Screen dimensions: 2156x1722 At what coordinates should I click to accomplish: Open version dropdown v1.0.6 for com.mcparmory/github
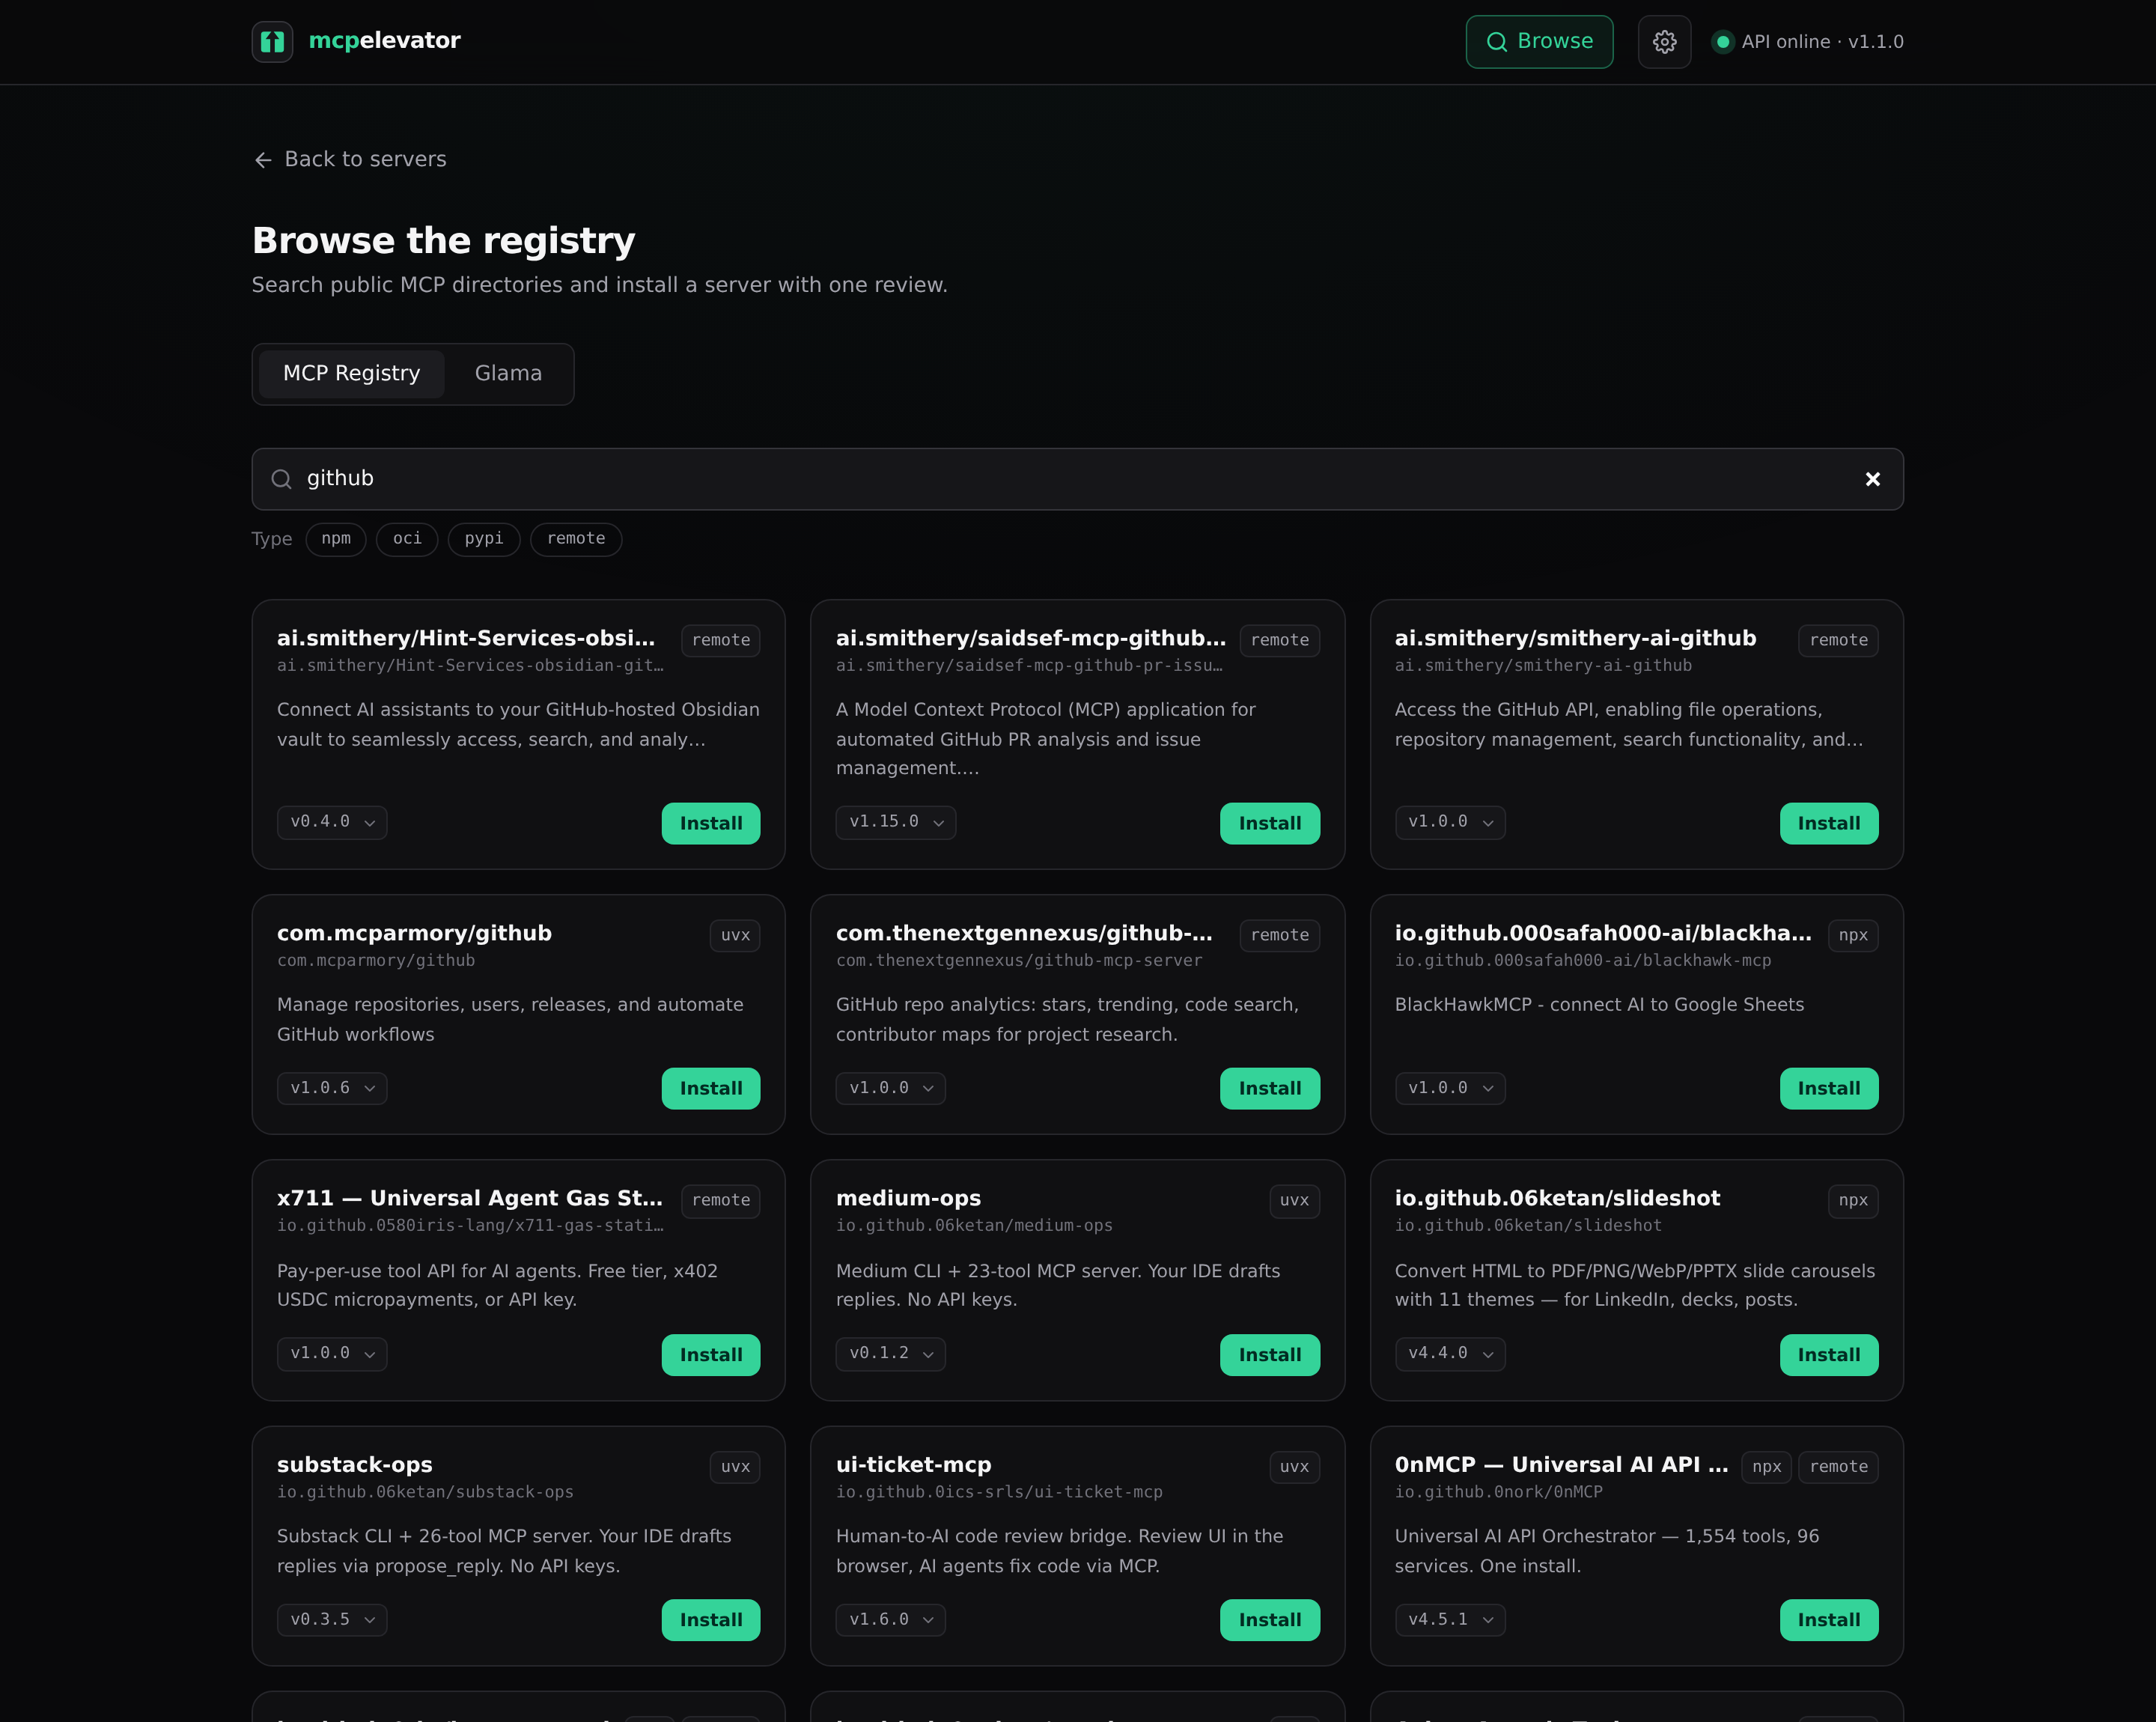(x=332, y=1088)
